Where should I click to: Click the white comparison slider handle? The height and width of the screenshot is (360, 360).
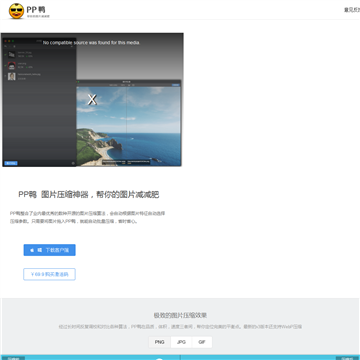[x=159, y=359]
